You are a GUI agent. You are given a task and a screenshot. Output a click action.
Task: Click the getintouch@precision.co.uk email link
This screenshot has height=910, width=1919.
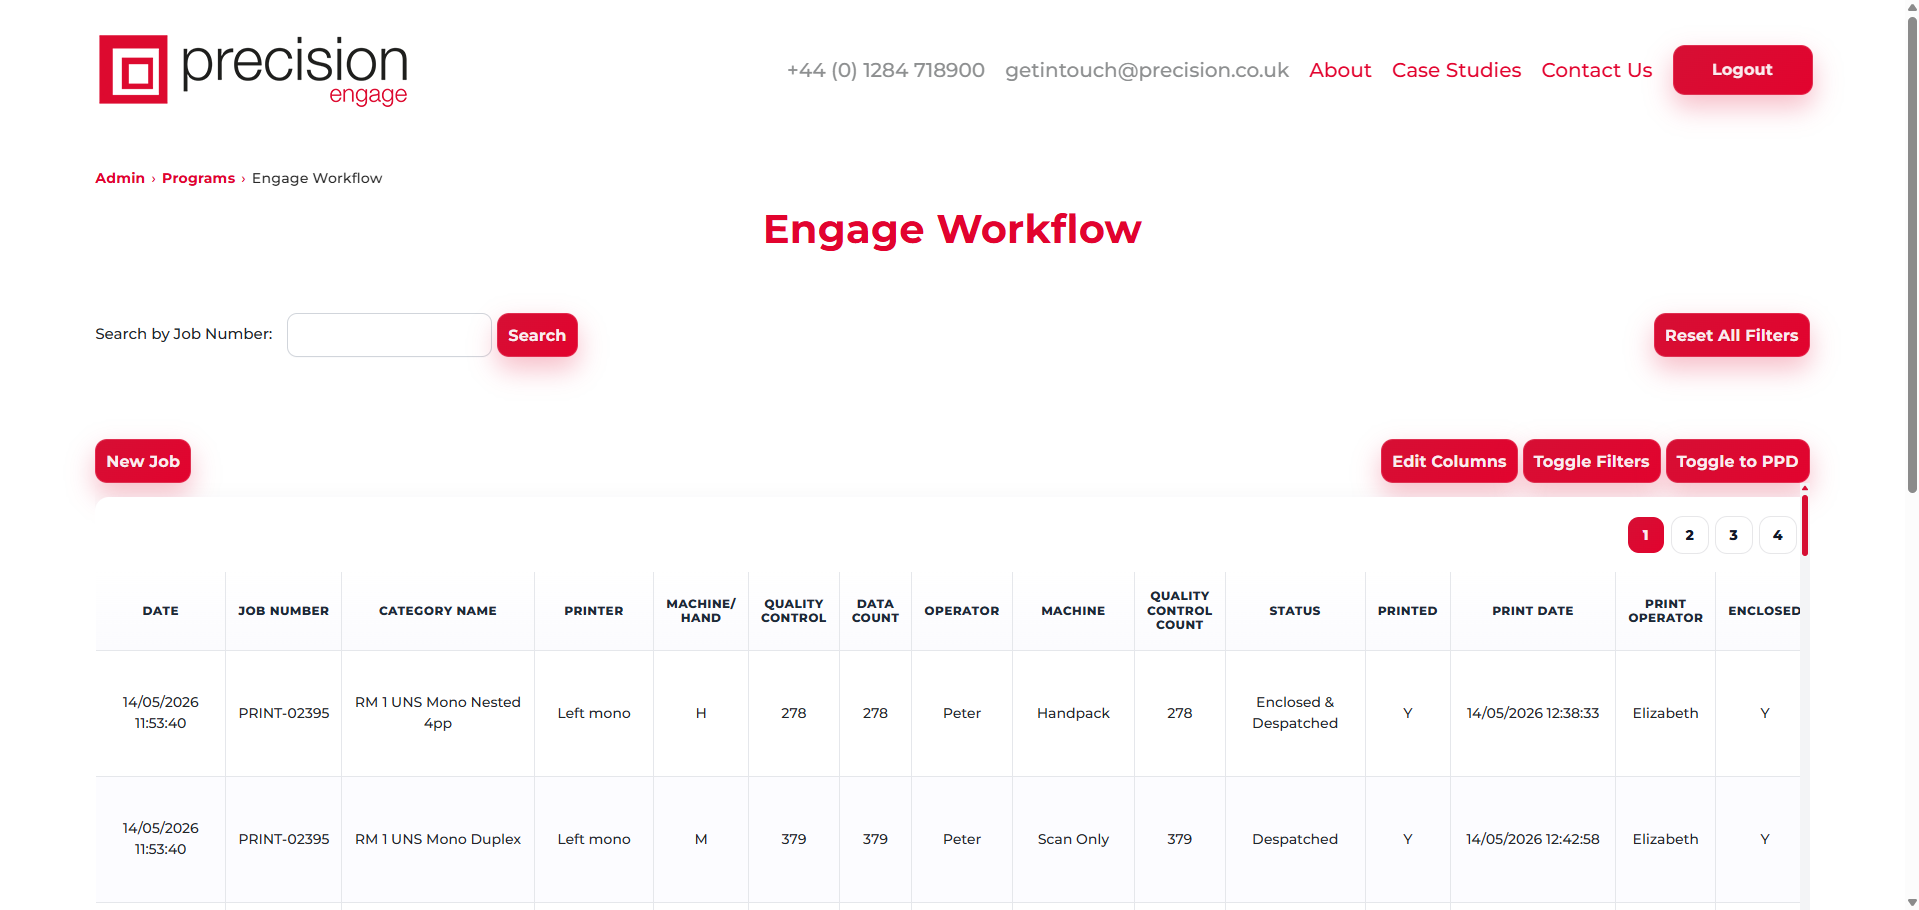[x=1147, y=70]
